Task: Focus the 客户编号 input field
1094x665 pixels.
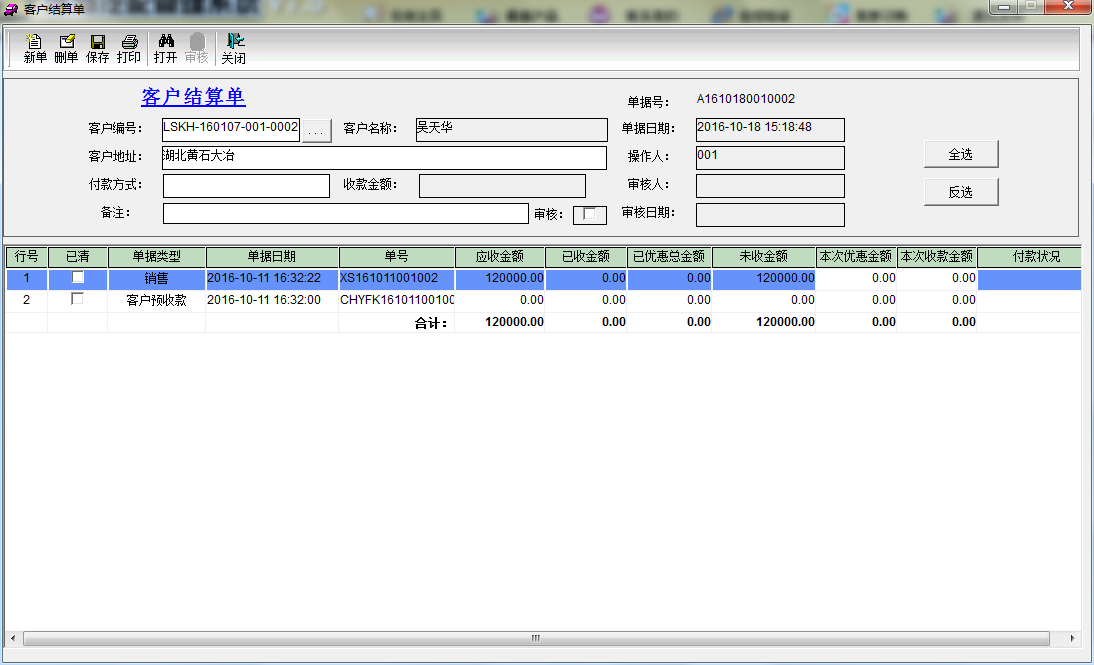Action: [x=231, y=129]
